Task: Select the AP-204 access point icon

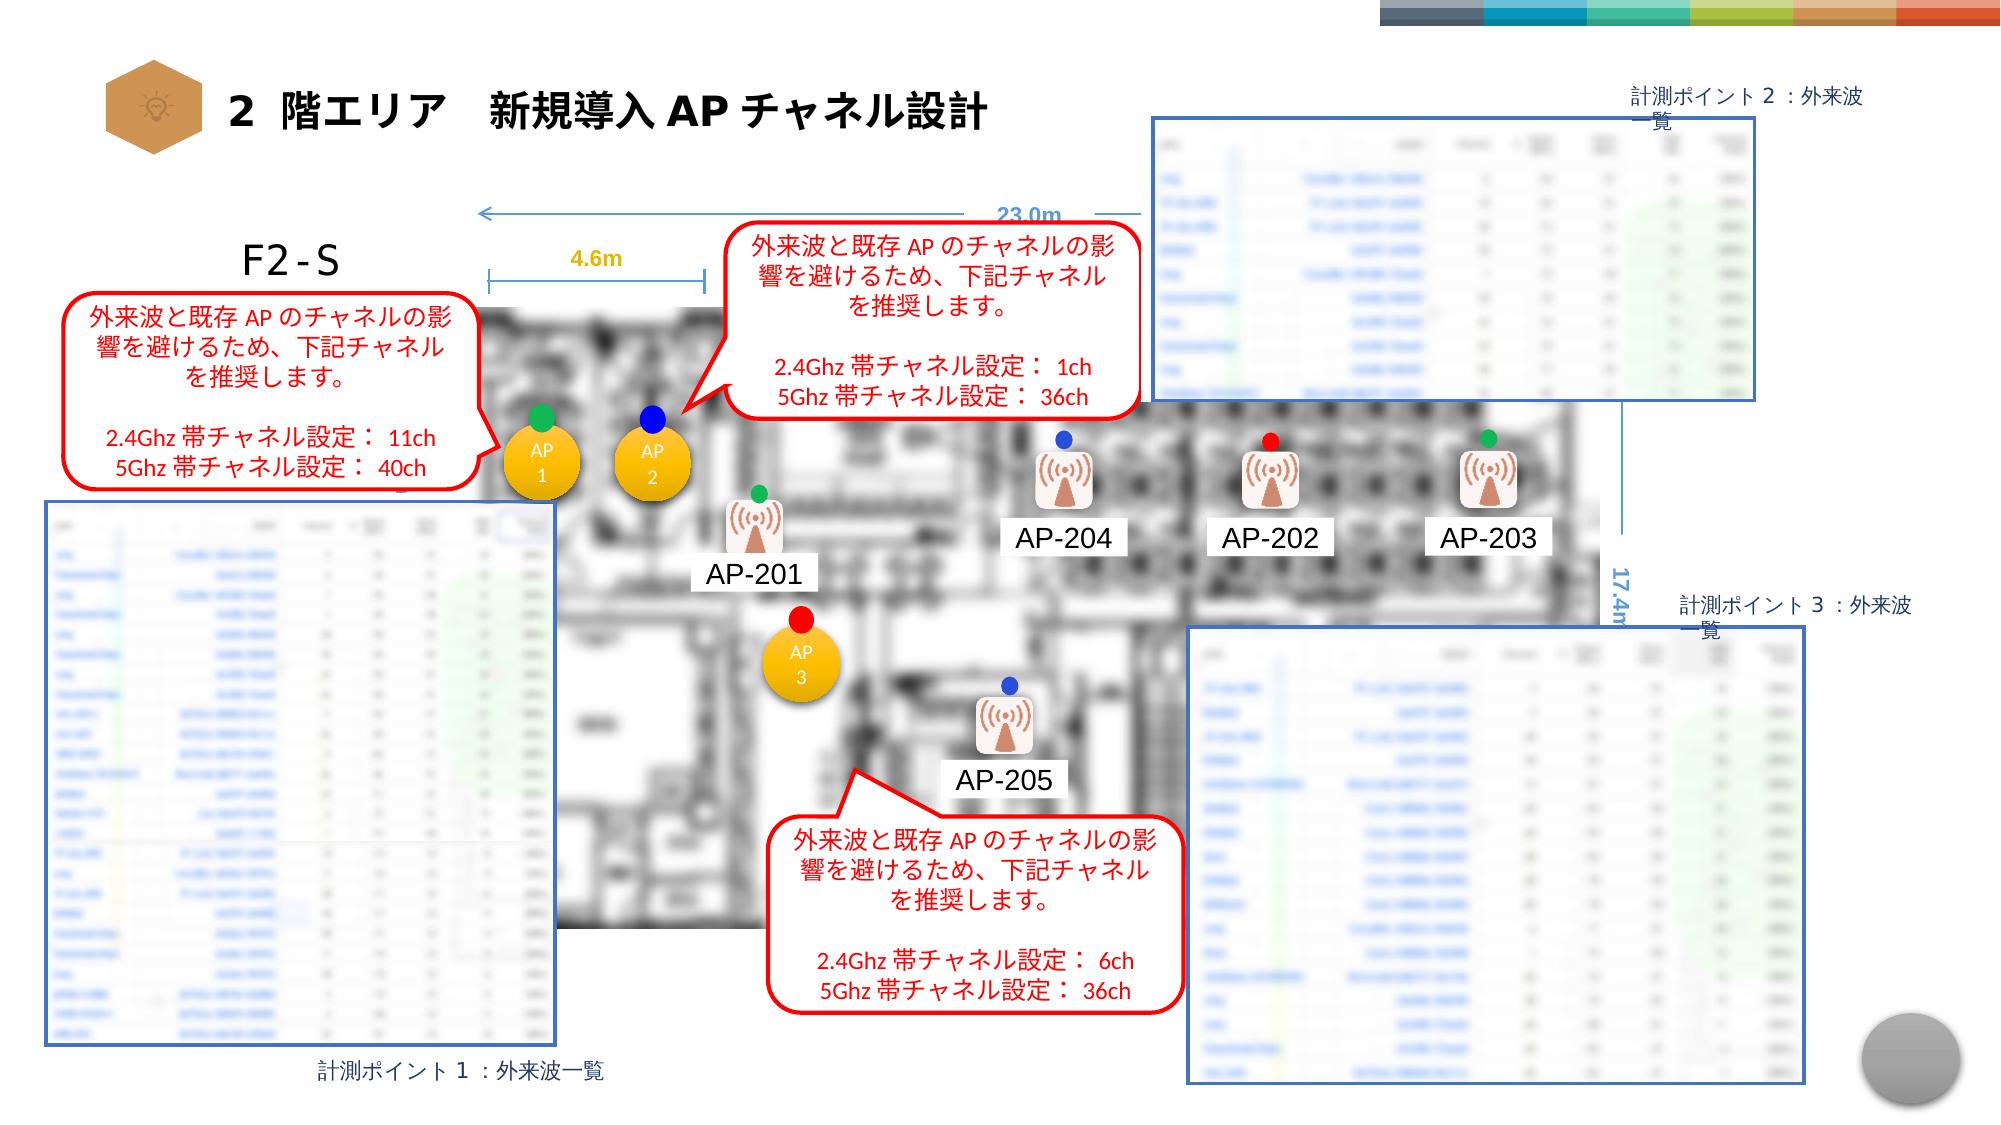Action: (x=1064, y=481)
